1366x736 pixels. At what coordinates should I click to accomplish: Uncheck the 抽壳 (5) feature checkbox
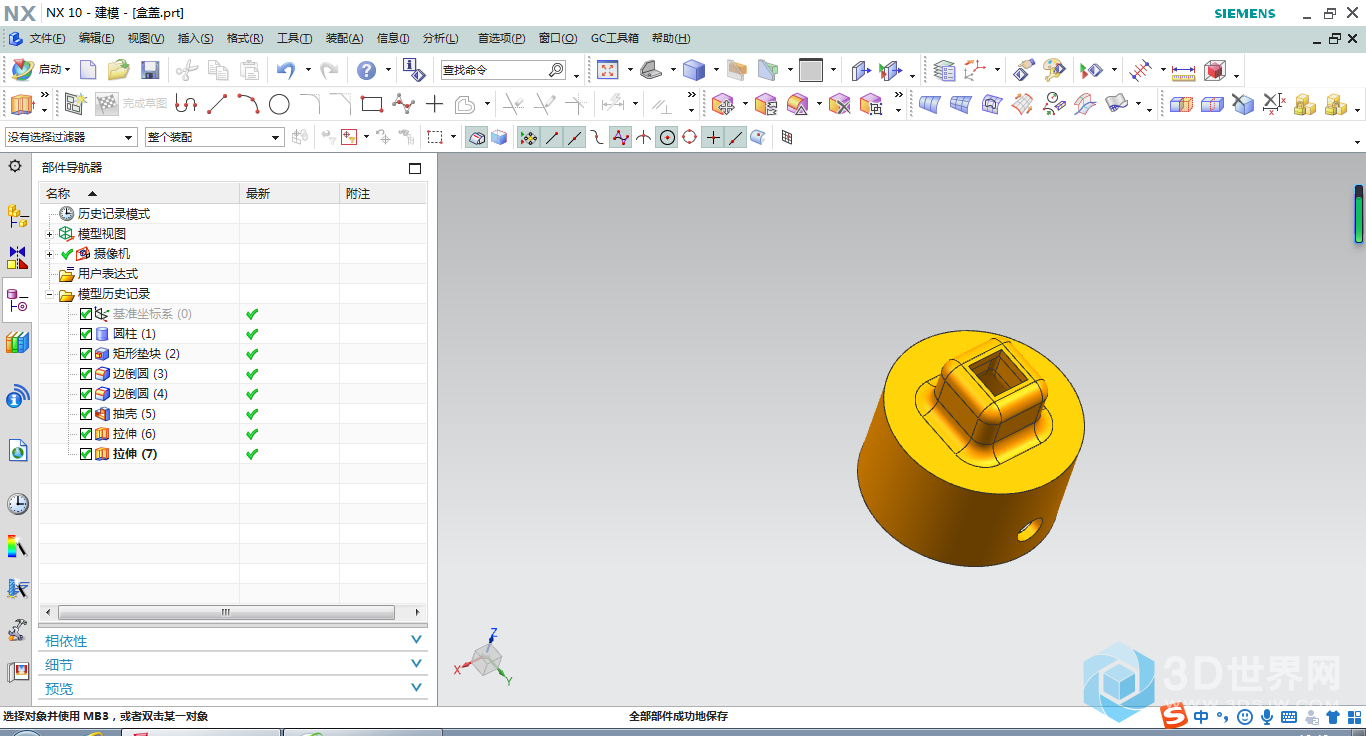[x=86, y=414]
